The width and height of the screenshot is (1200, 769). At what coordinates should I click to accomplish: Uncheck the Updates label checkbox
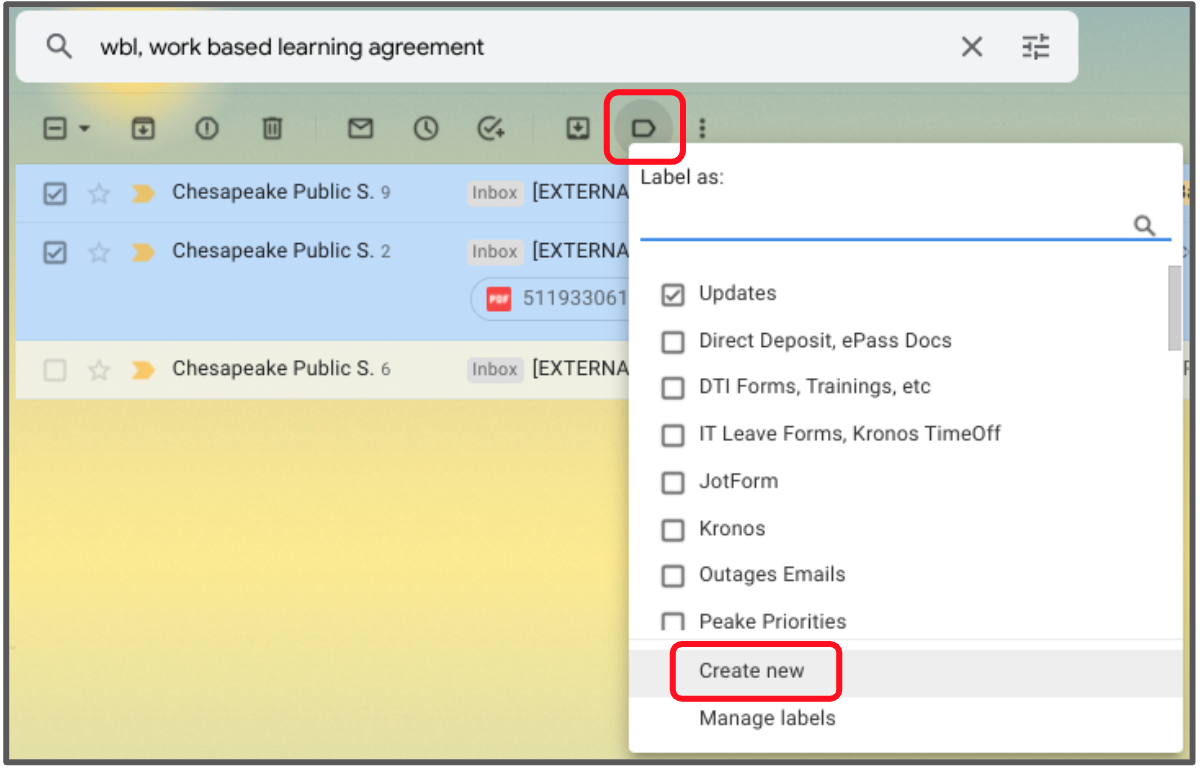673,294
